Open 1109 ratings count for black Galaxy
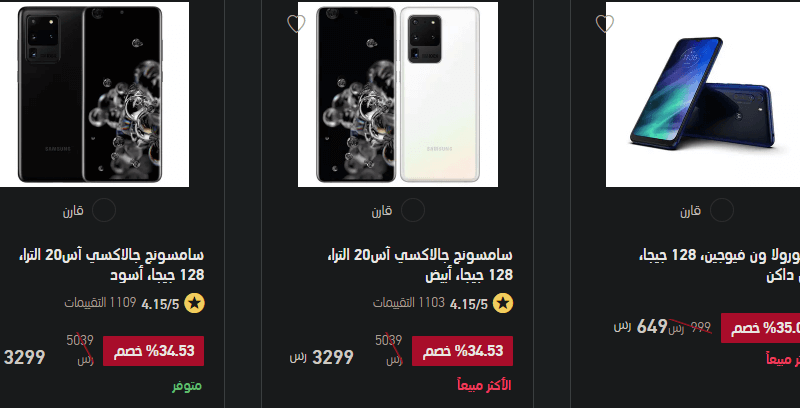The image size is (800, 408). pos(100,303)
